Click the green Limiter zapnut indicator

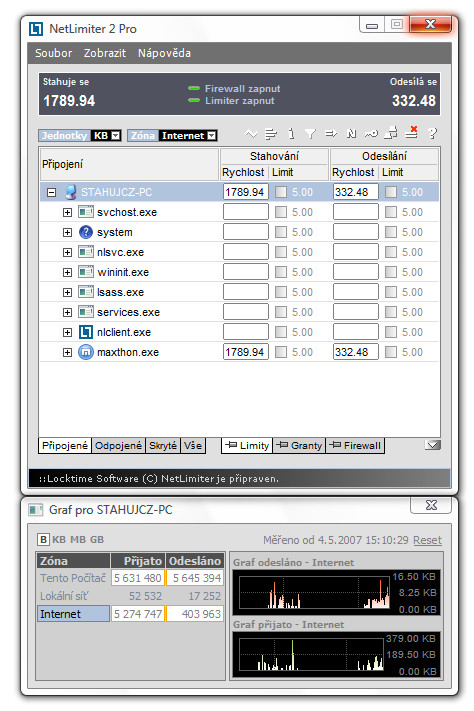(x=194, y=100)
